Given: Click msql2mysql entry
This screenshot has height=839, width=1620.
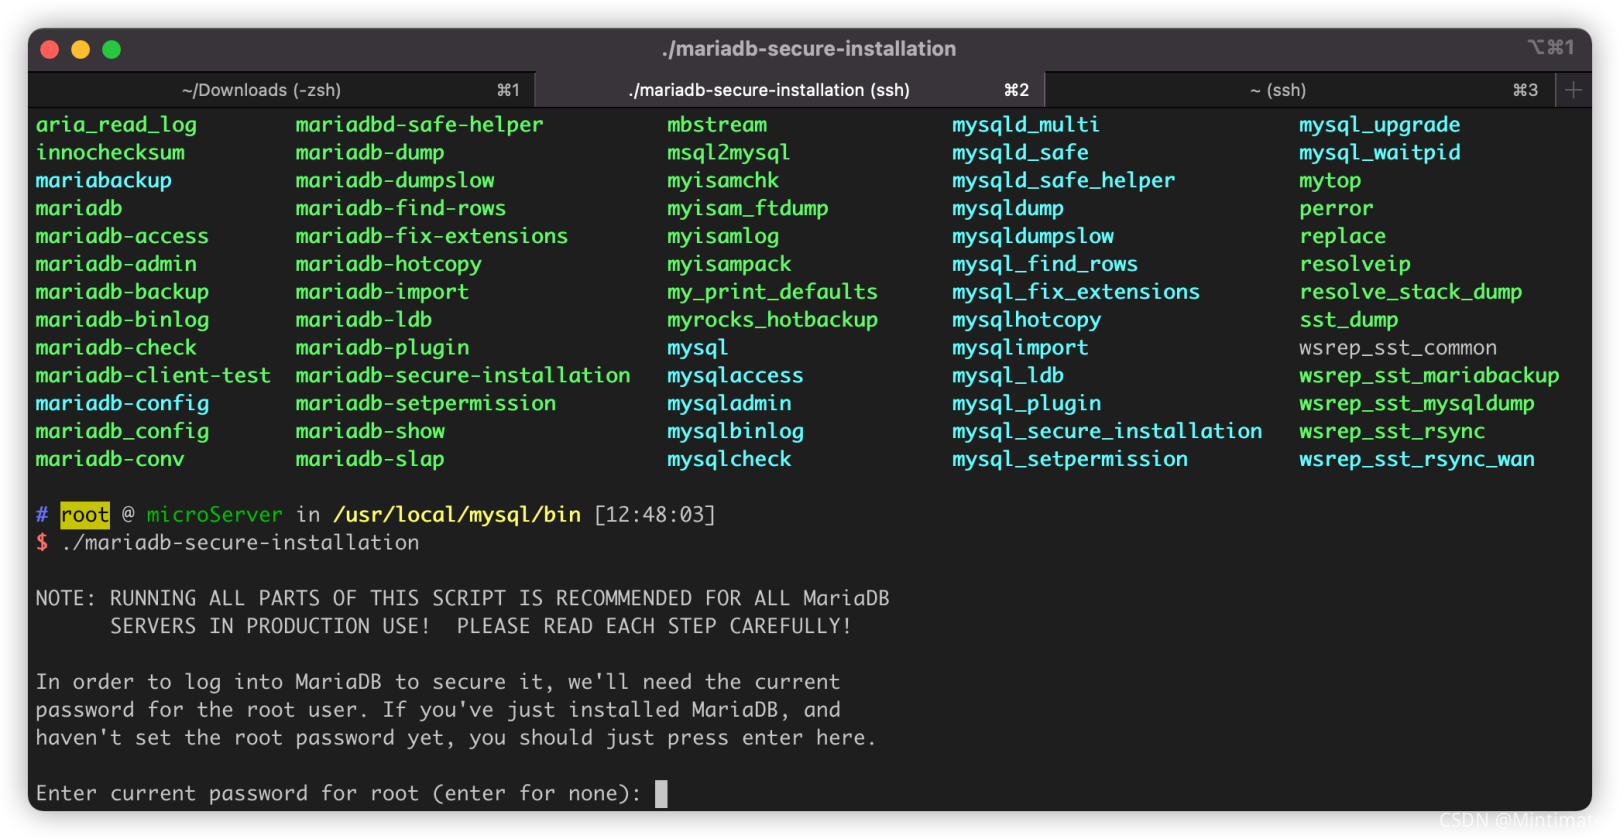Looking at the screenshot, I should [x=729, y=153].
